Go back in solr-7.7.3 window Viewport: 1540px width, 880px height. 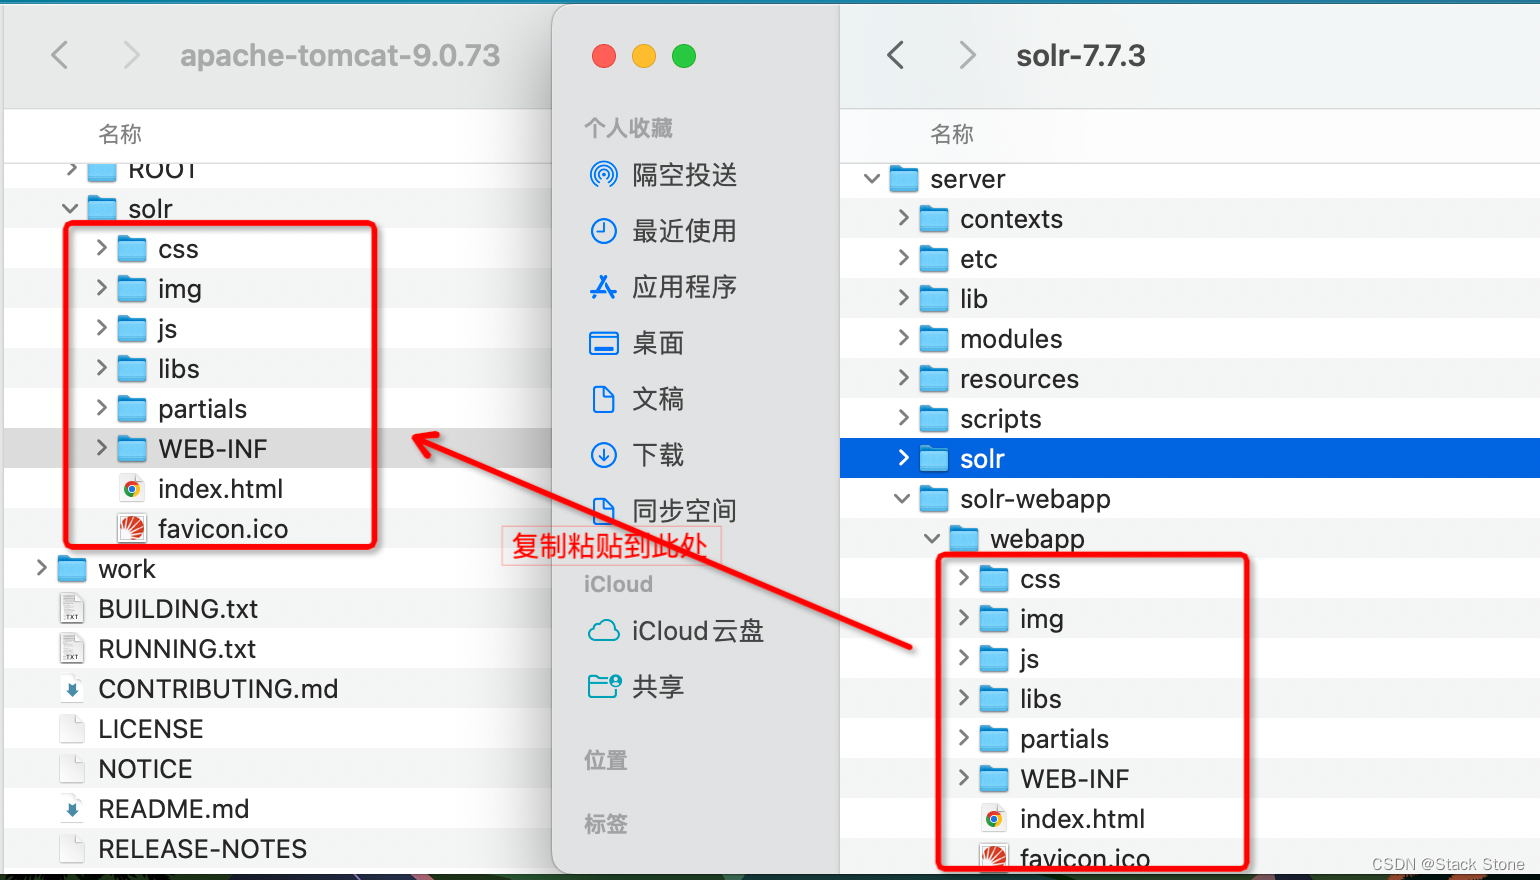click(x=896, y=55)
